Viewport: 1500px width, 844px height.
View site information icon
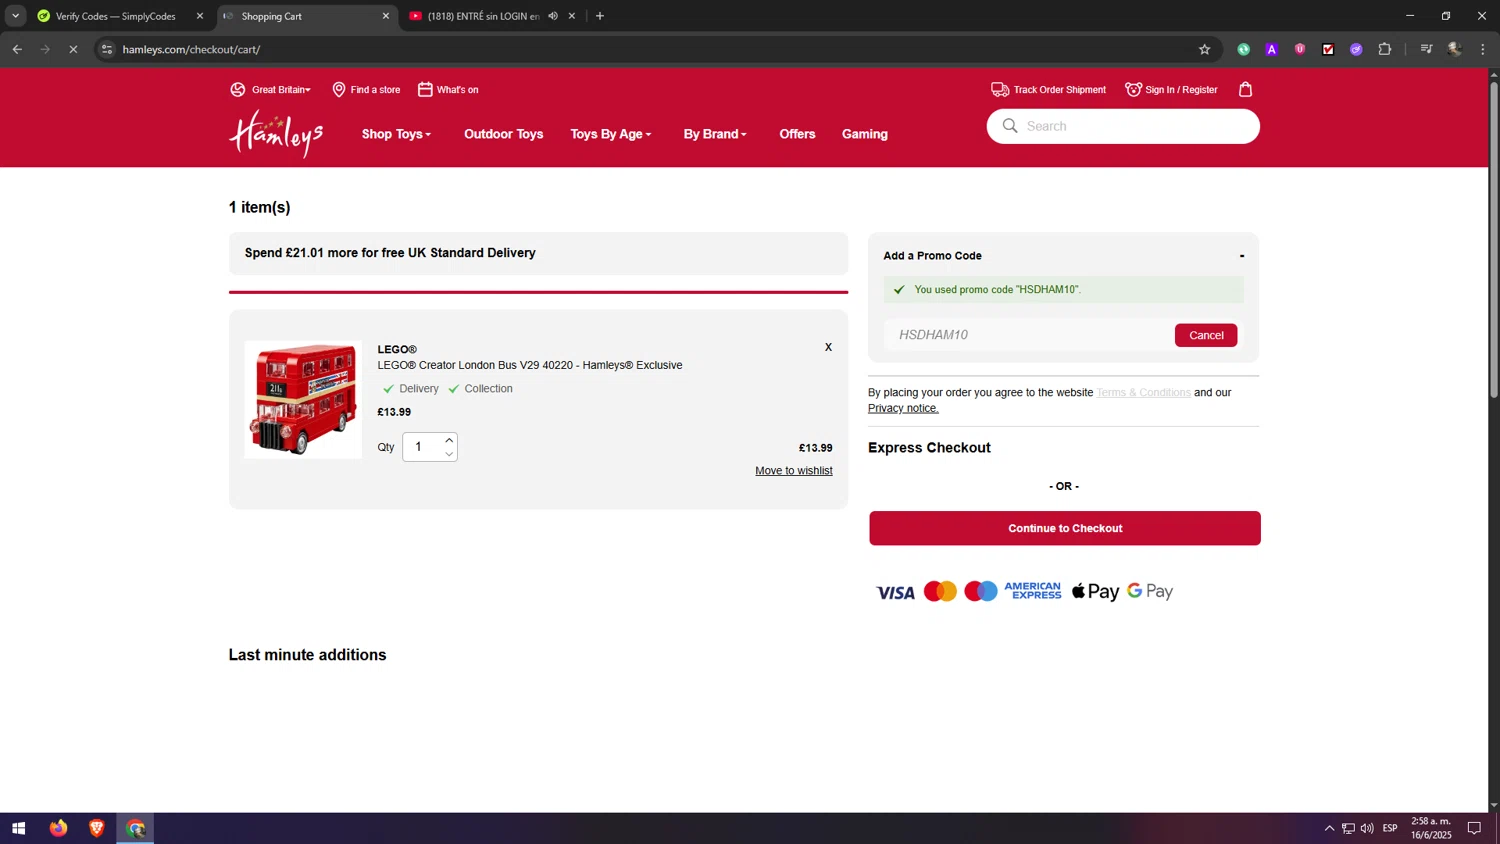coord(107,49)
